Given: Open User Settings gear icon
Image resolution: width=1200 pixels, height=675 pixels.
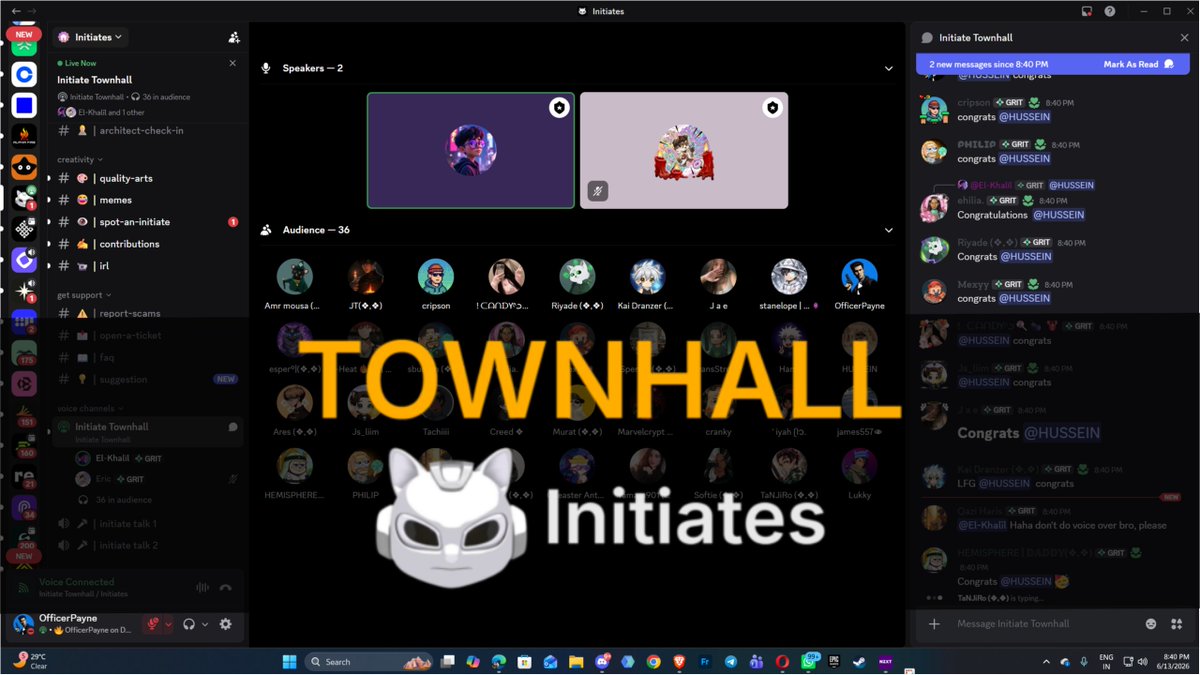Looking at the screenshot, I should (226, 624).
